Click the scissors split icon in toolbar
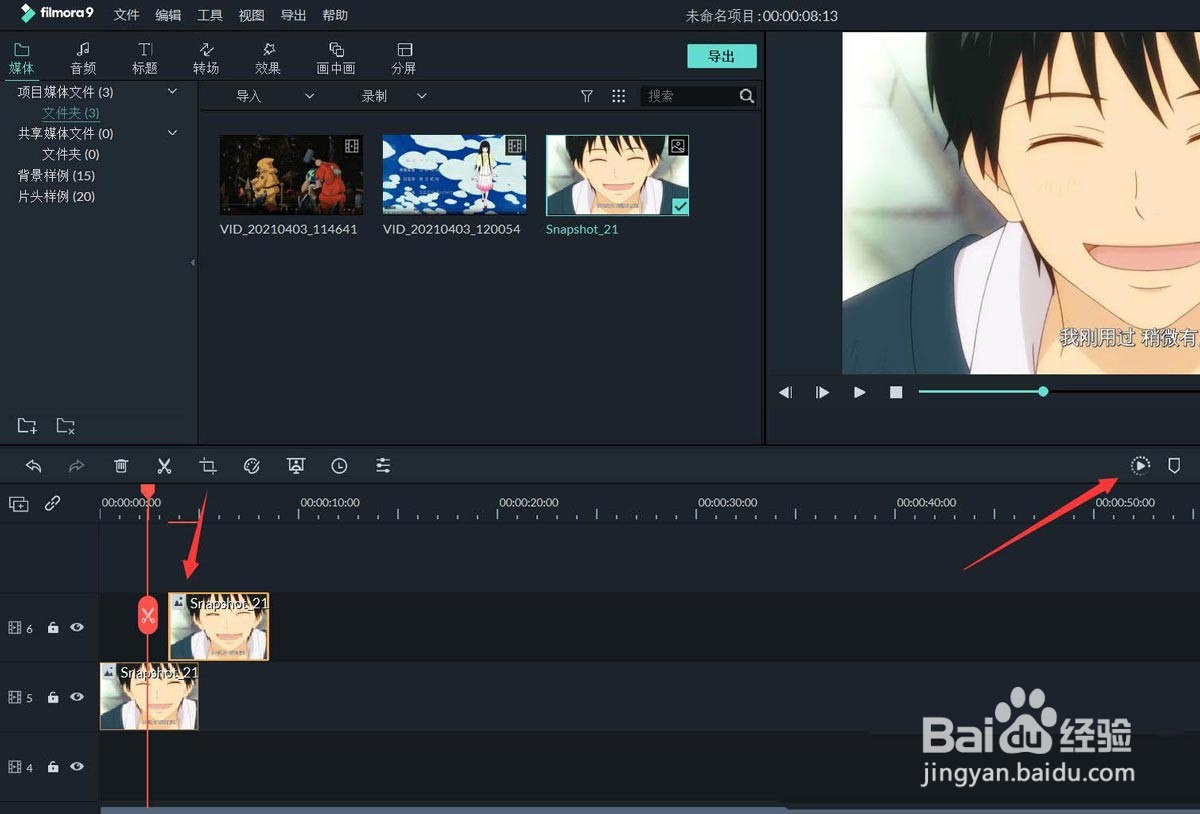 click(x=165, y=466)
